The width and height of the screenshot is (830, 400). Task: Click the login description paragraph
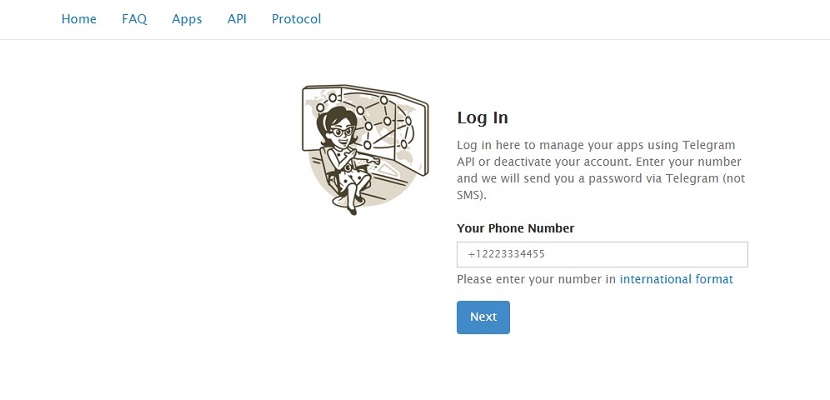[x=601, y=170]
